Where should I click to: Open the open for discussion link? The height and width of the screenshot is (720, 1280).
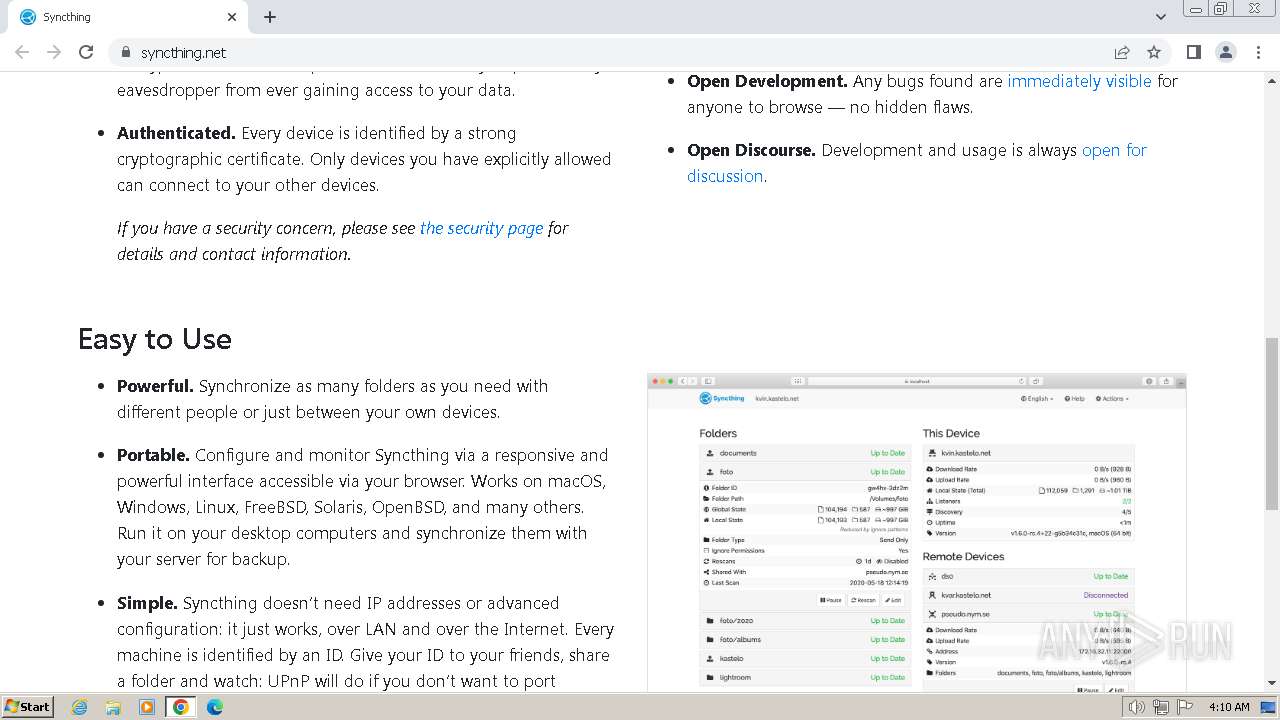click(x=1113, y=150)
